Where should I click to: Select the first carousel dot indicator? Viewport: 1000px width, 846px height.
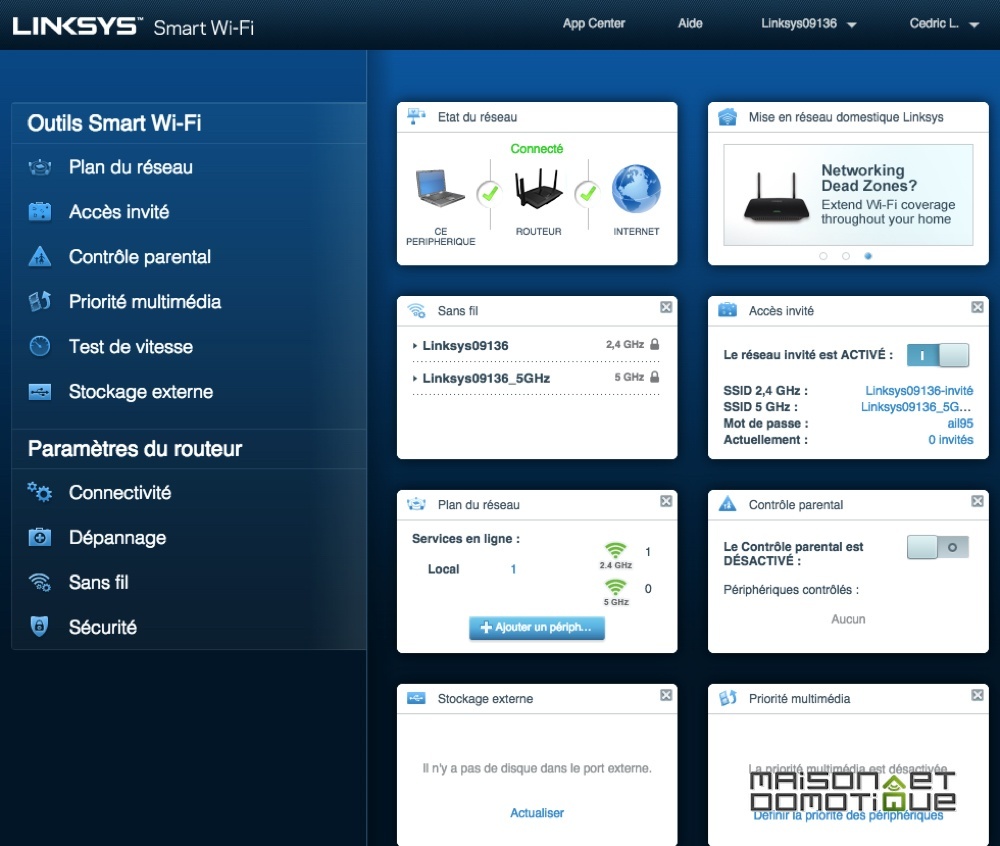click(x=823, y=256)
